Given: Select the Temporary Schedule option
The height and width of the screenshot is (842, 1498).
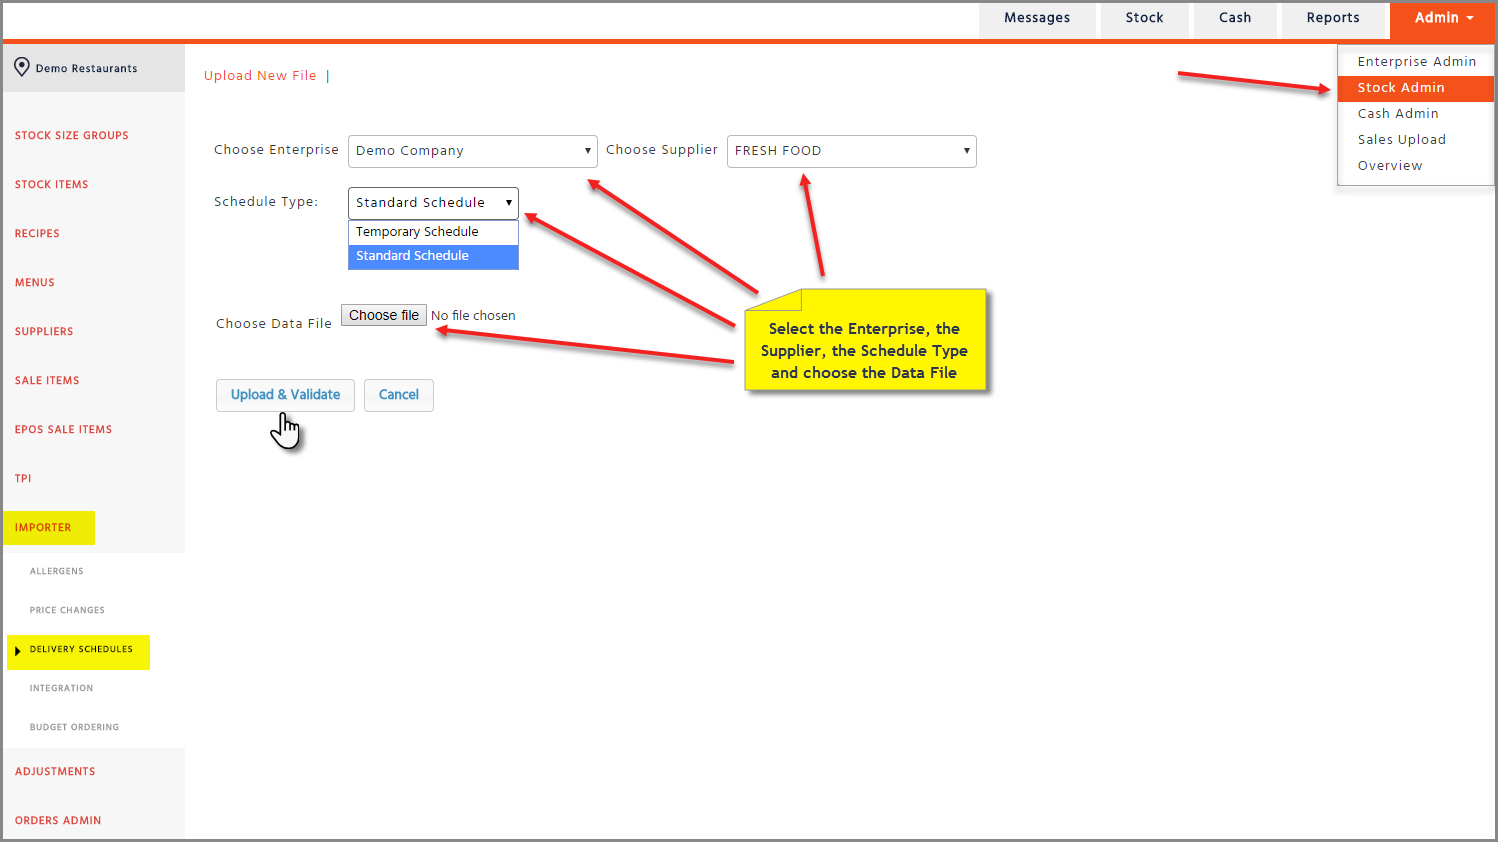Looking at the screenshot, I should pyautogui.click(x=418, y=232).
